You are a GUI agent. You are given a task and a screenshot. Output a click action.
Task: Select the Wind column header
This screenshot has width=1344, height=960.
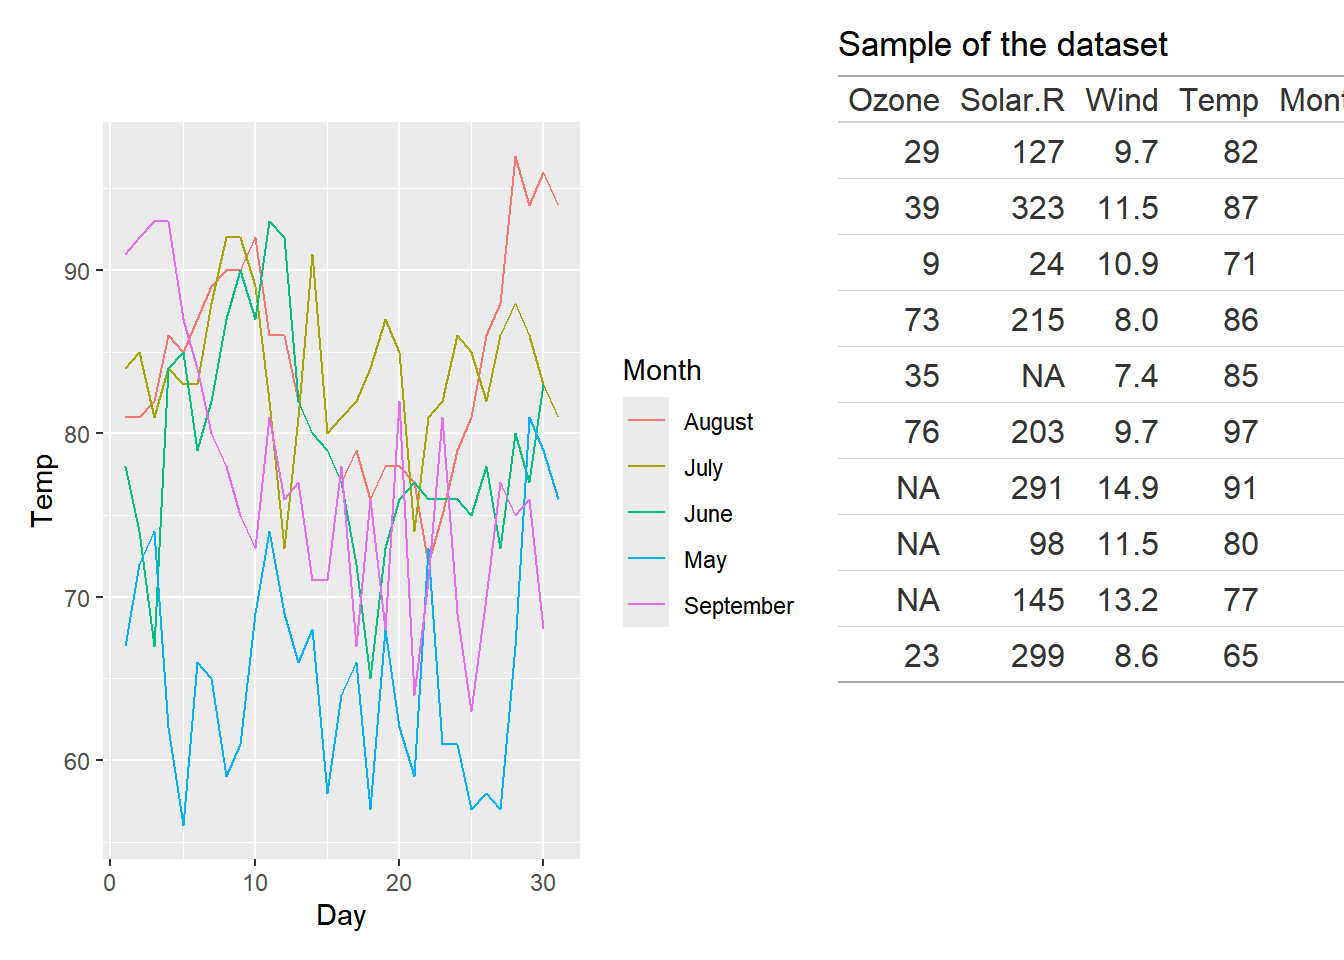click(1121, 100)
